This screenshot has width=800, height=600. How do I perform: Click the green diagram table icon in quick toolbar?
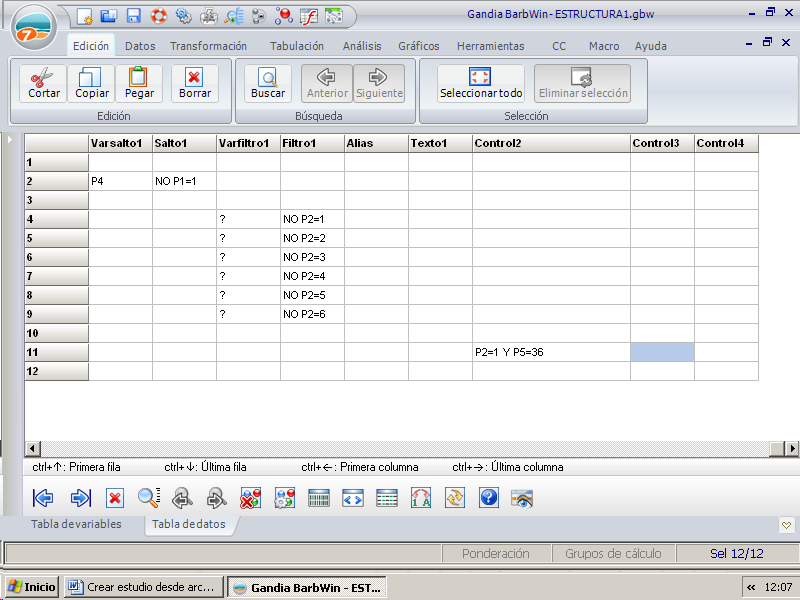pyautogui.click(x=334, y=16)
